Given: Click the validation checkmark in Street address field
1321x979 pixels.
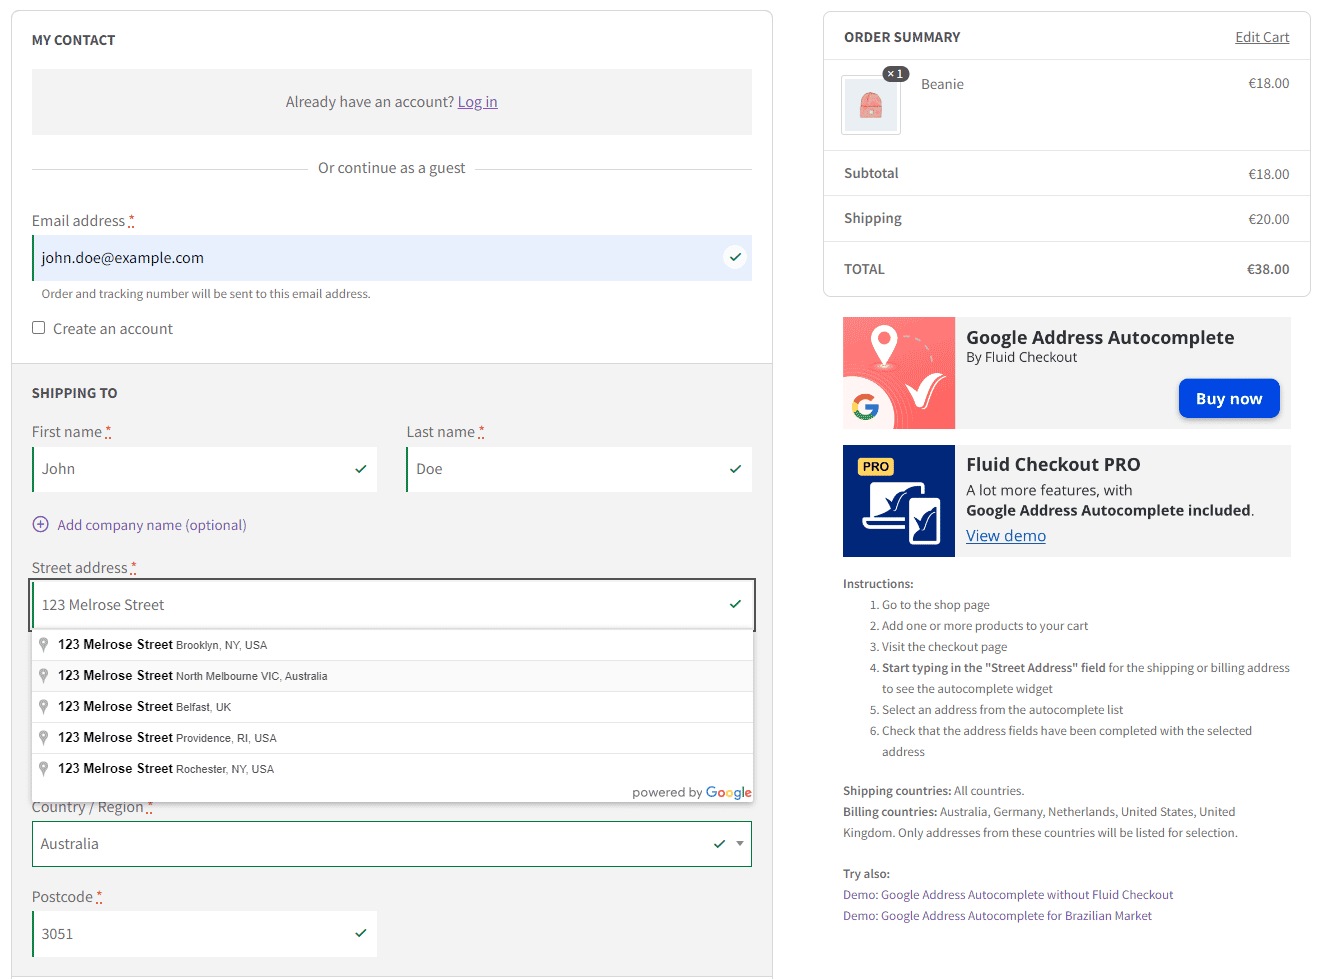Looking at the screenshot, I should (x=735, y=604).
